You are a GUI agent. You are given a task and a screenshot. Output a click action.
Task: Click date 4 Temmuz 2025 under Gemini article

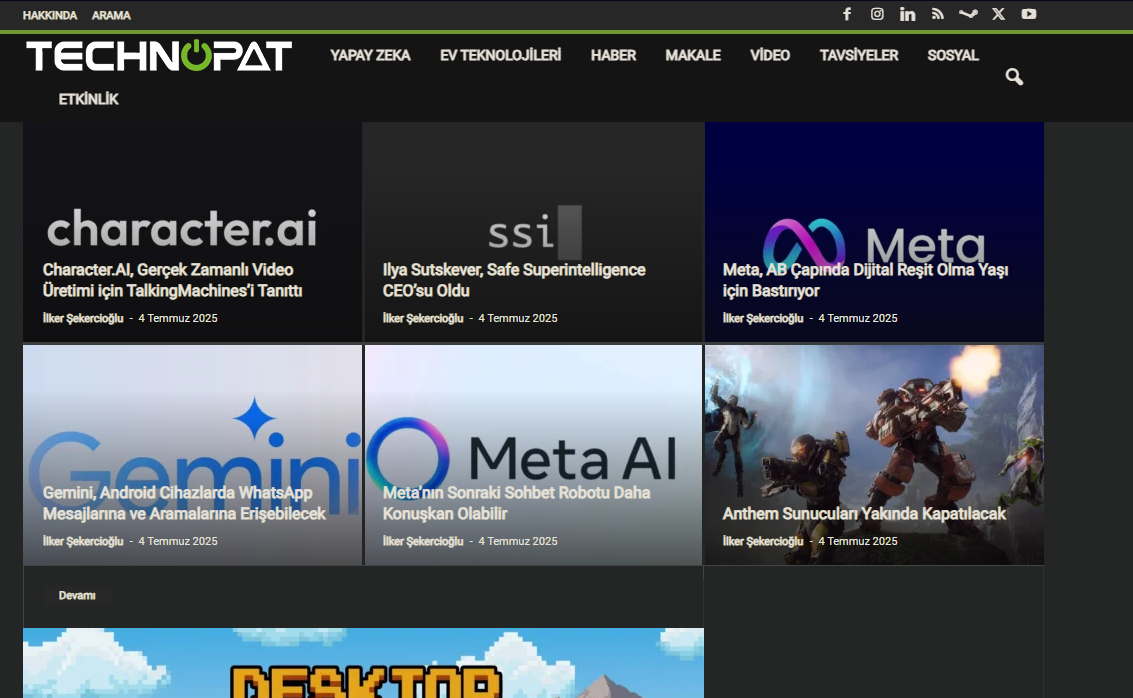[x=178, y=541]
